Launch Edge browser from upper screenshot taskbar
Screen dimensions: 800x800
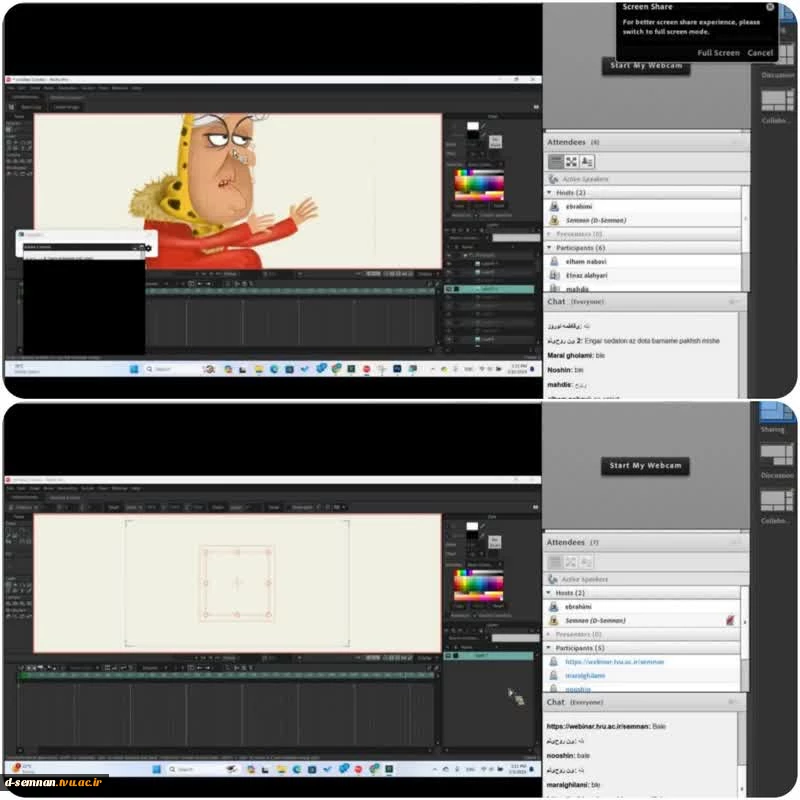pyautogui.click(x=274, y=369)
